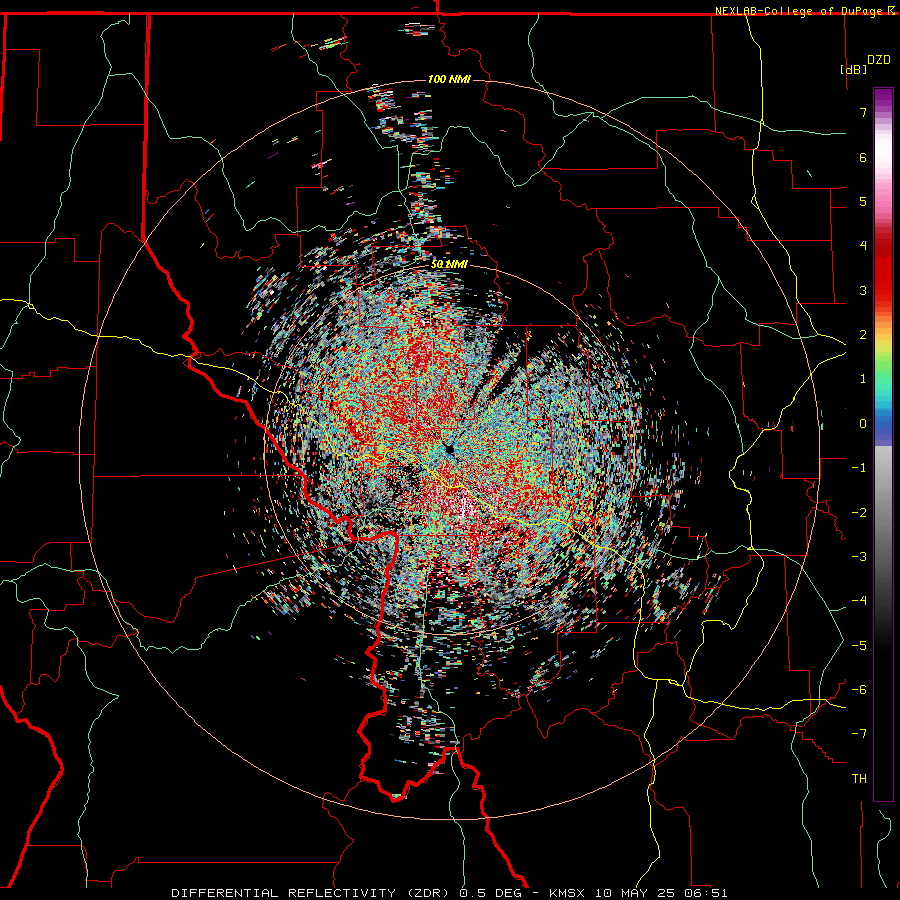
Task: Click the -3 legend value
Action: [x=859, y=557]
